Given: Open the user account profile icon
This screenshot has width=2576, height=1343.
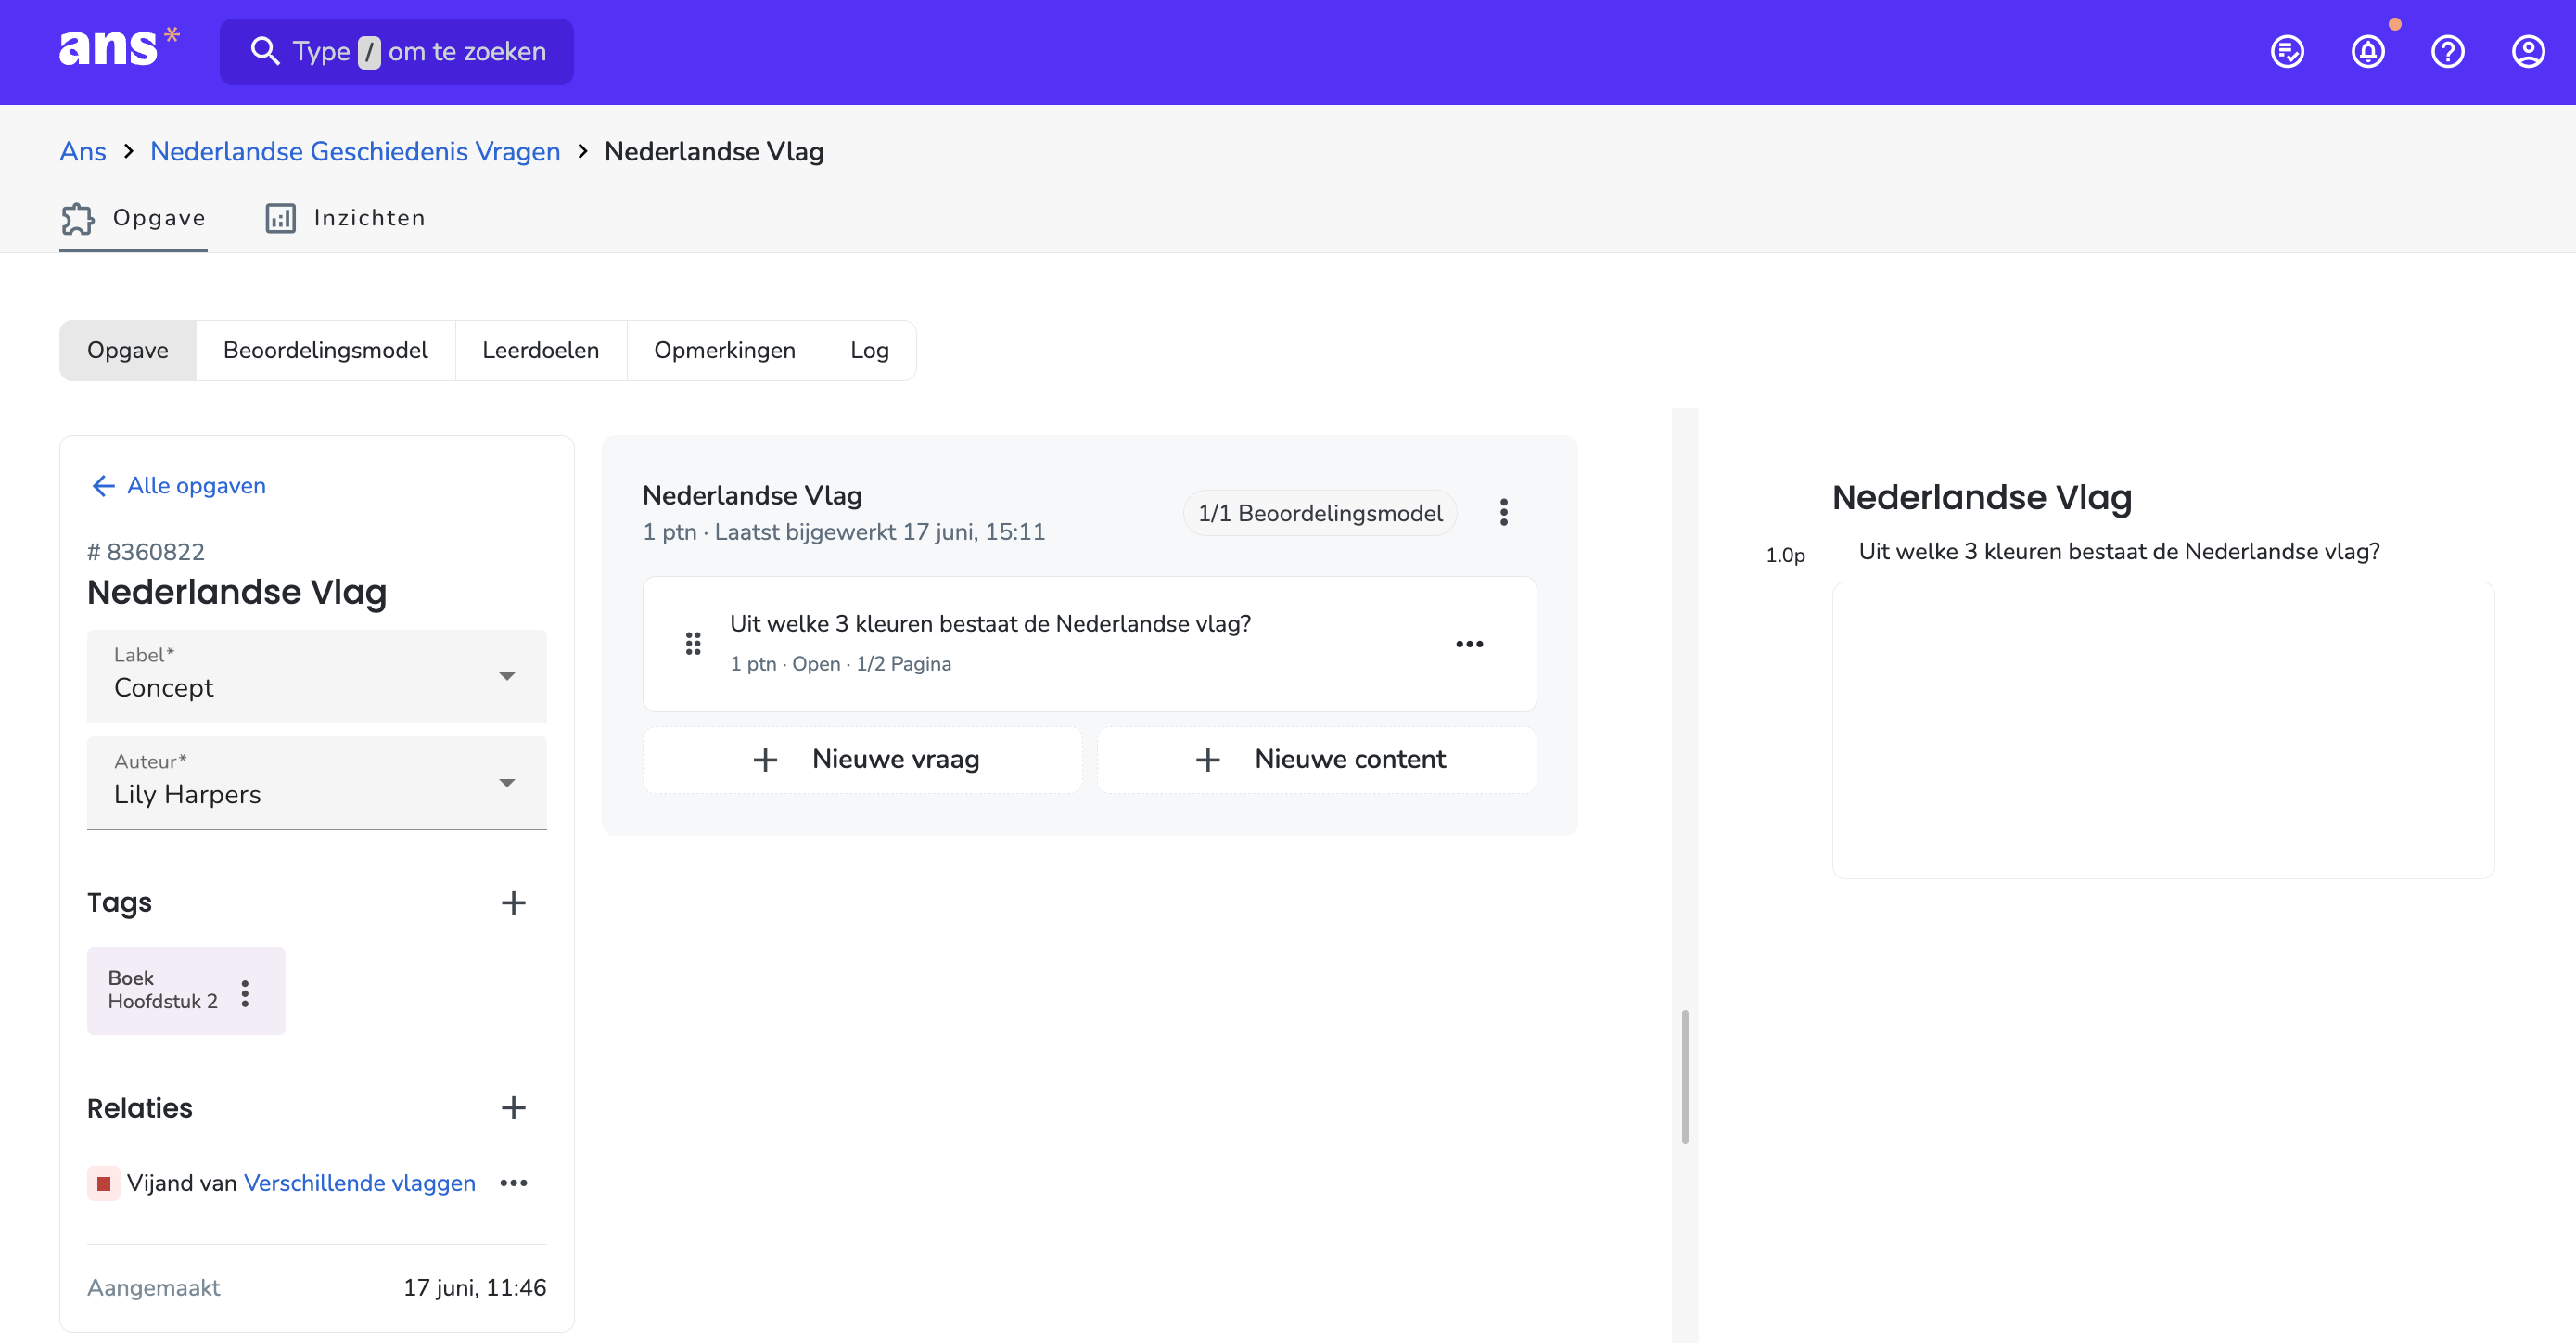Looking at the screenshot, I should tap(2527, 51).
